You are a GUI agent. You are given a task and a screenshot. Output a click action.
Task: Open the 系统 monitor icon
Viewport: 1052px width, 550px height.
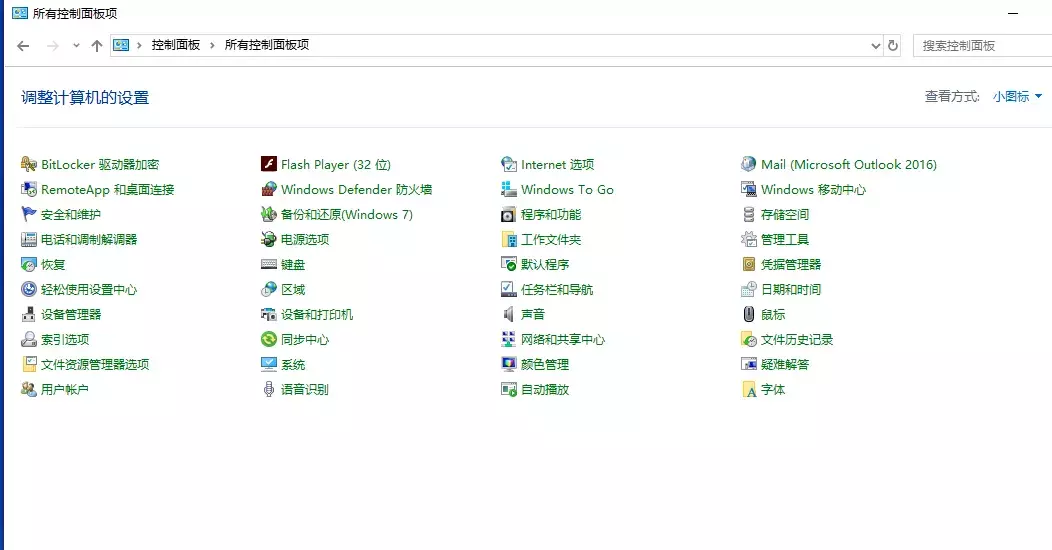pos(269,364)
